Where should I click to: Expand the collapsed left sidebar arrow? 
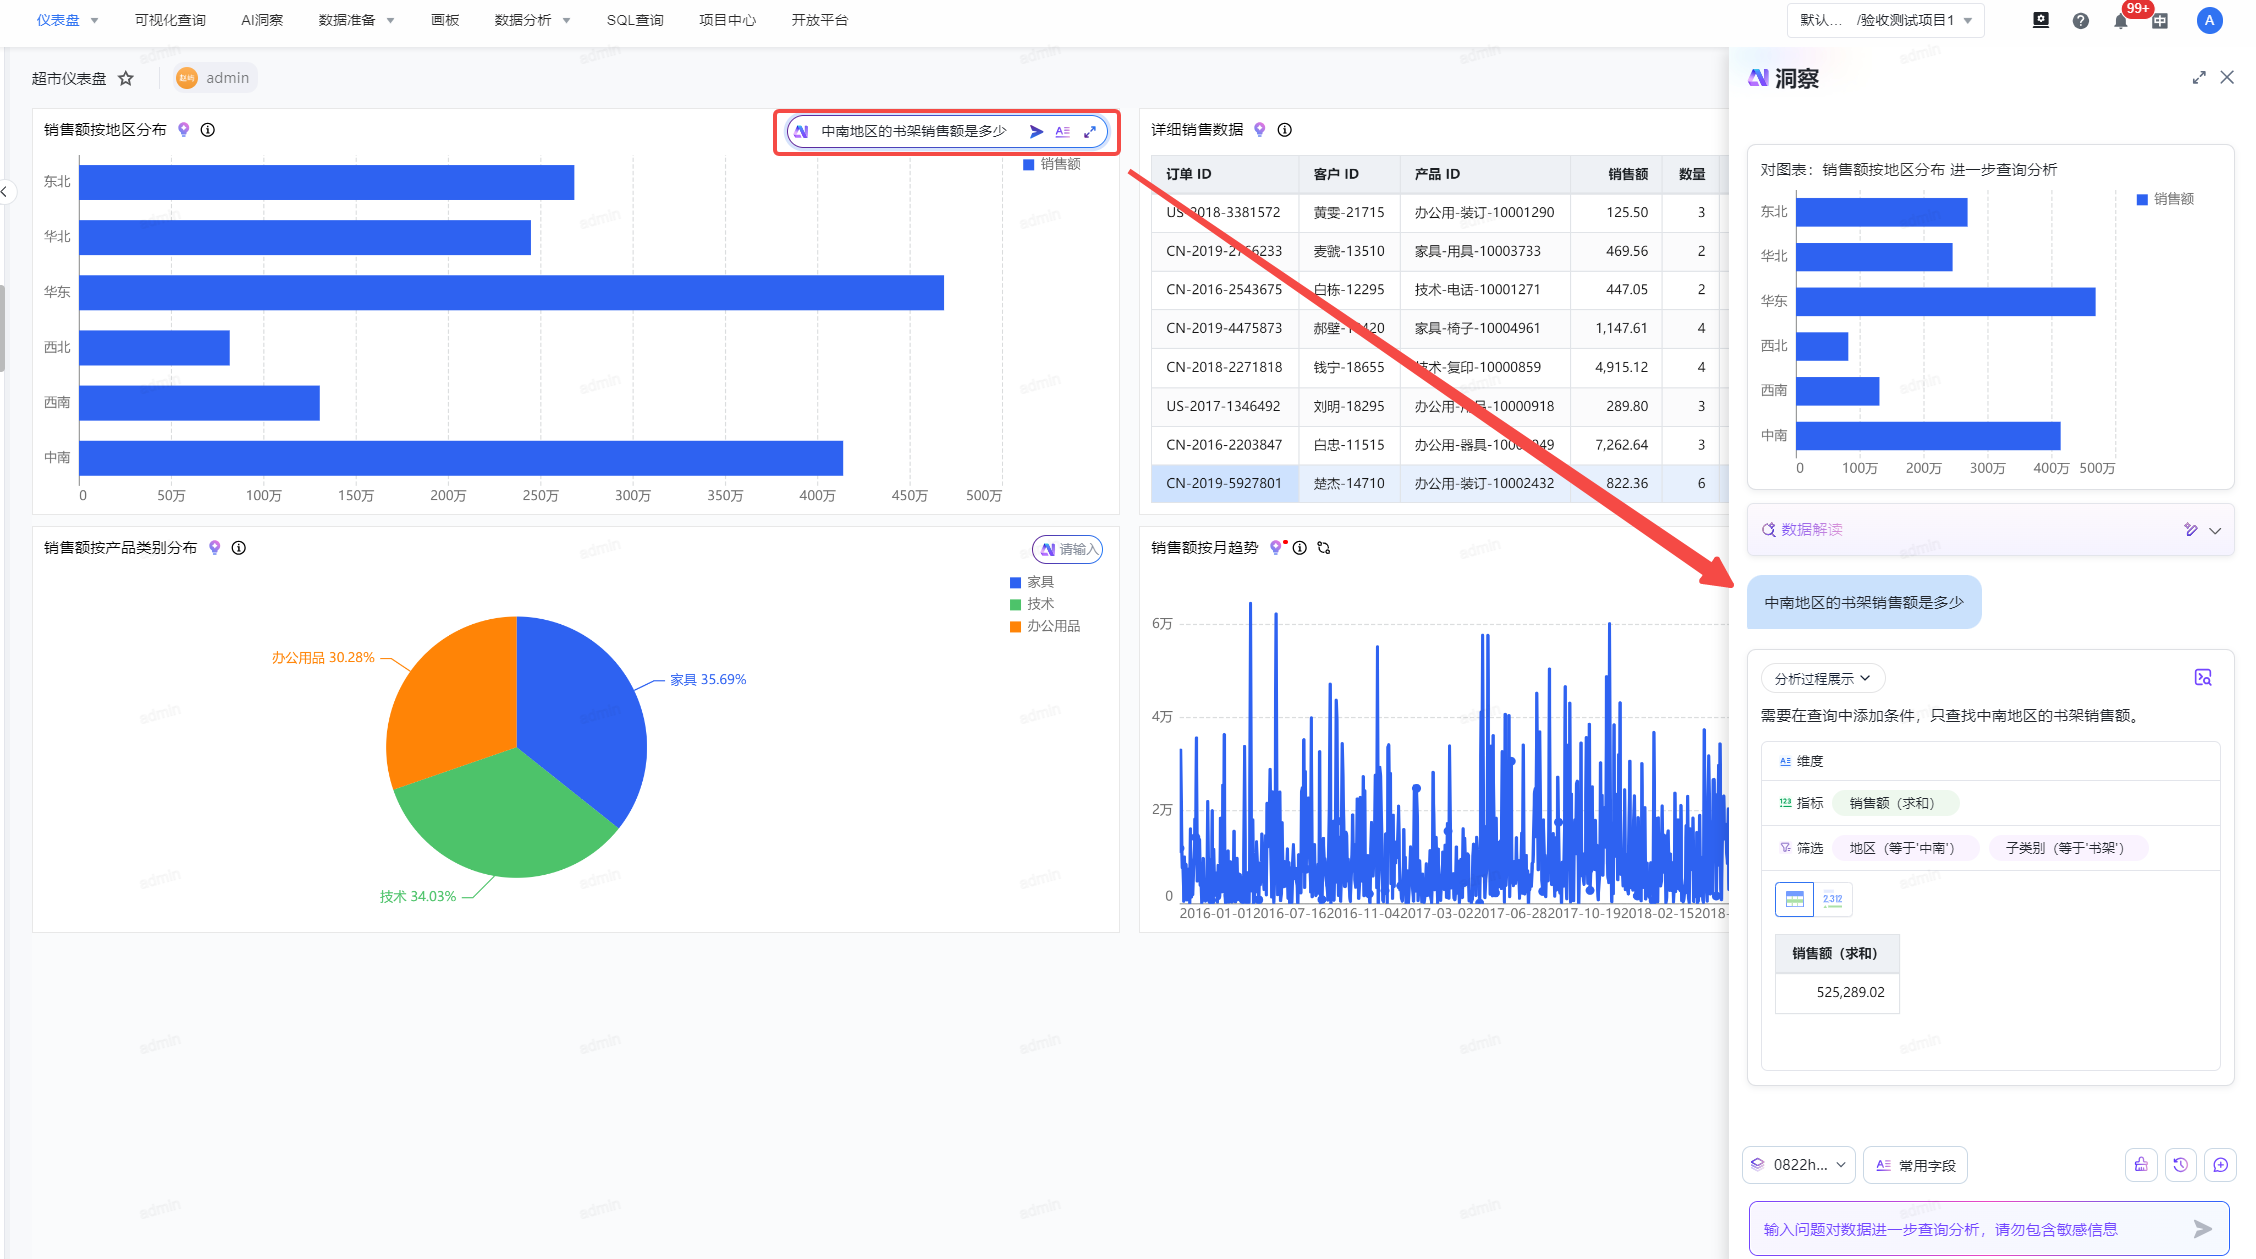pos(5,192)
